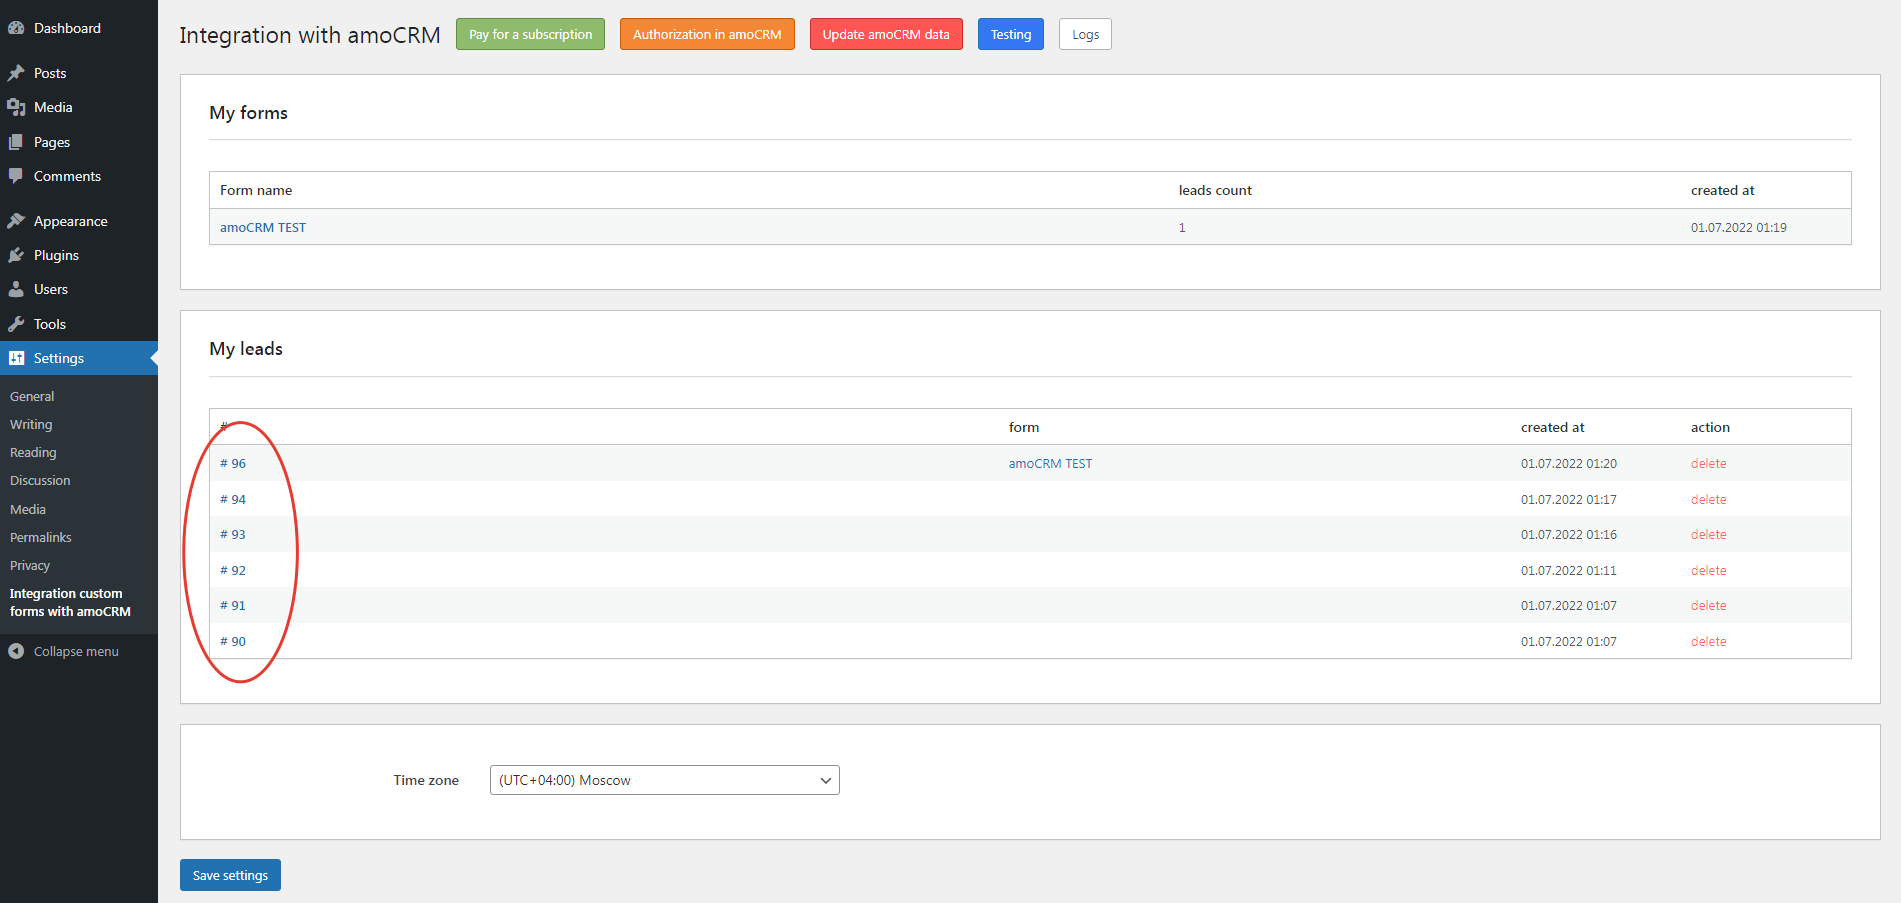Click the Form name column header
The width and height of the screenshot is (1901, 903).
pos(256,190)
